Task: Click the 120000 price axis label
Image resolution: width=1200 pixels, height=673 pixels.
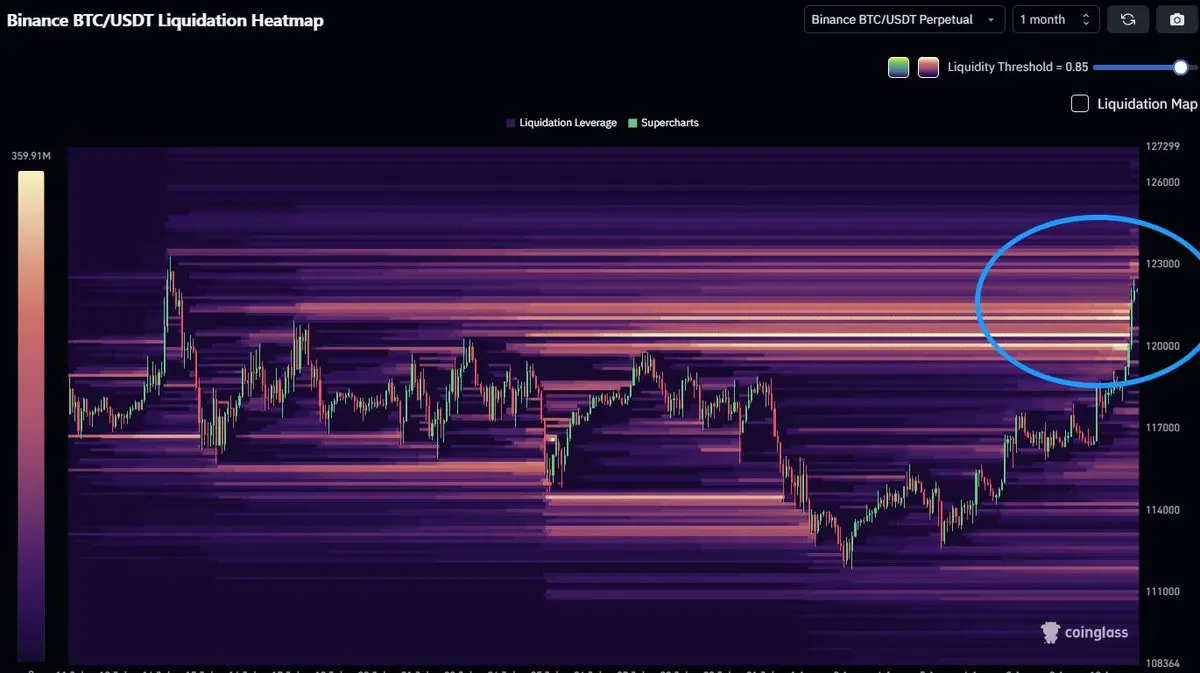Action: coord(1163,346)
